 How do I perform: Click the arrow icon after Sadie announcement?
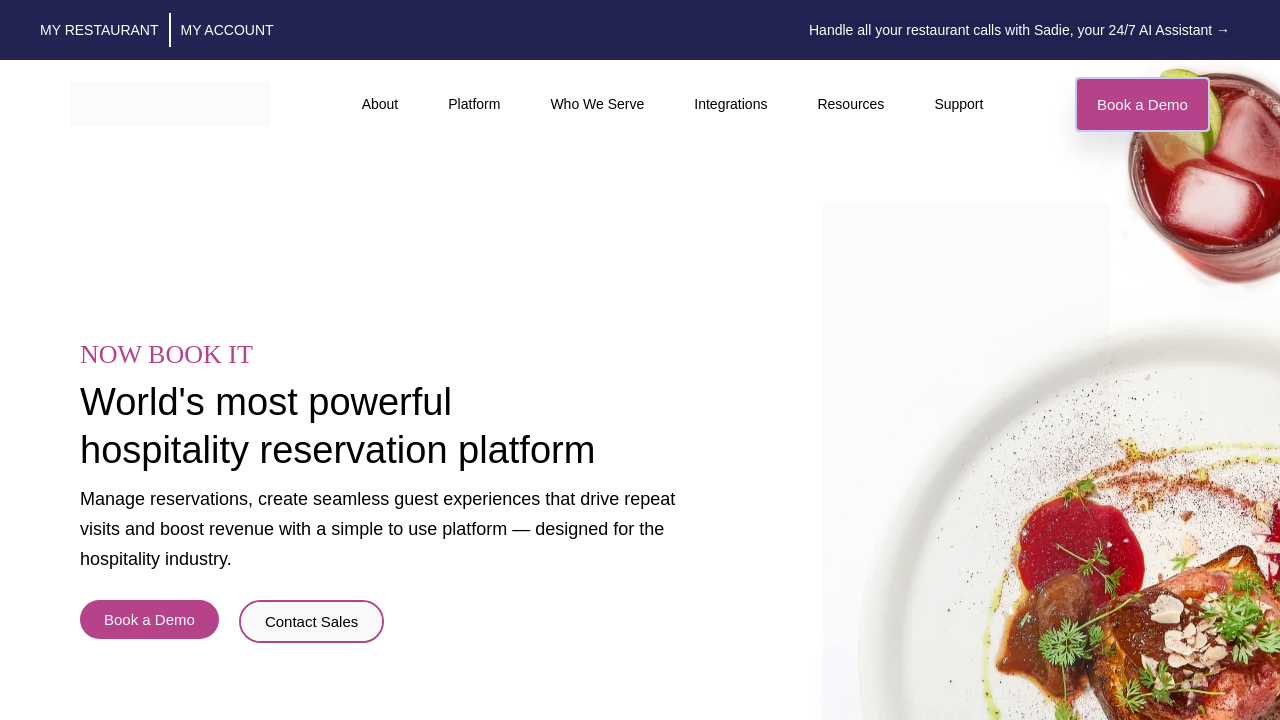coord(1222,30)
